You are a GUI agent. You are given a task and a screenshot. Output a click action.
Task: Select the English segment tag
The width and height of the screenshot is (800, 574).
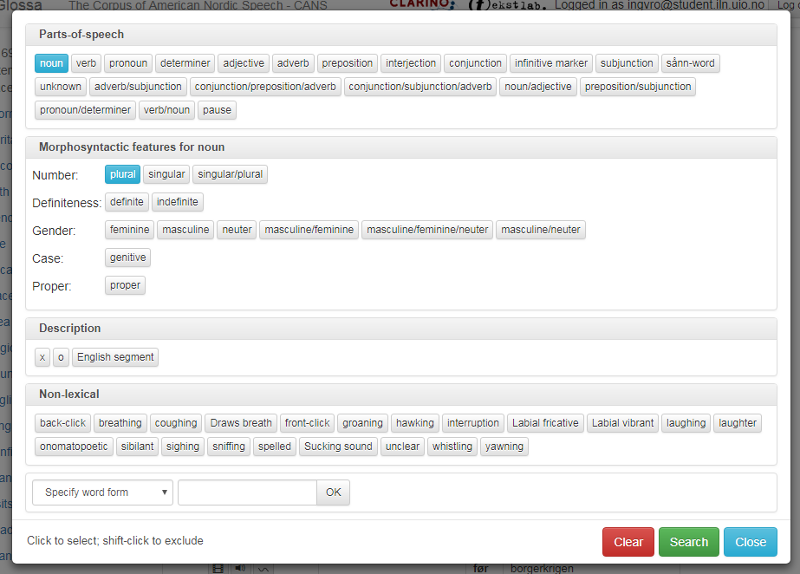[115, 357]
